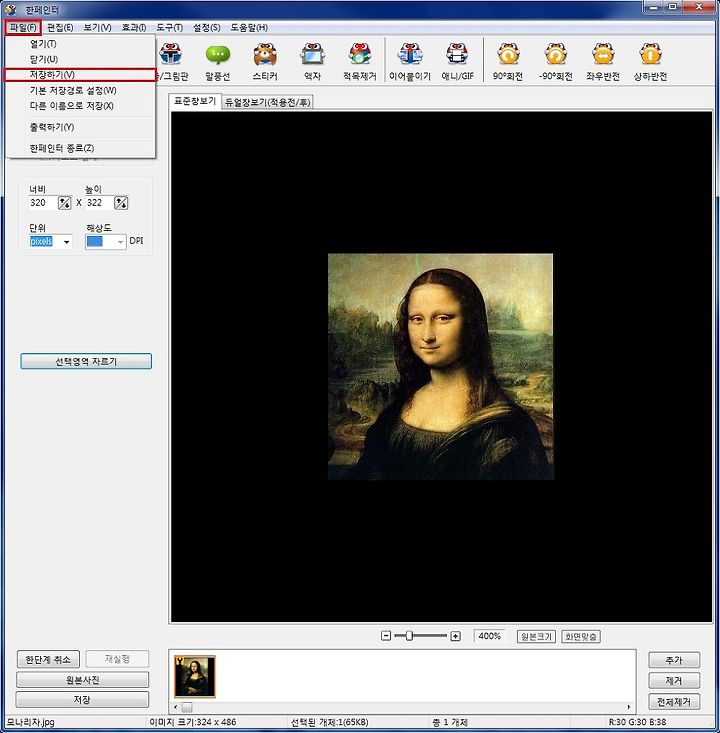720x733 pixels.
Task: Click the 원본사진 button
Action: coord(82,680)
